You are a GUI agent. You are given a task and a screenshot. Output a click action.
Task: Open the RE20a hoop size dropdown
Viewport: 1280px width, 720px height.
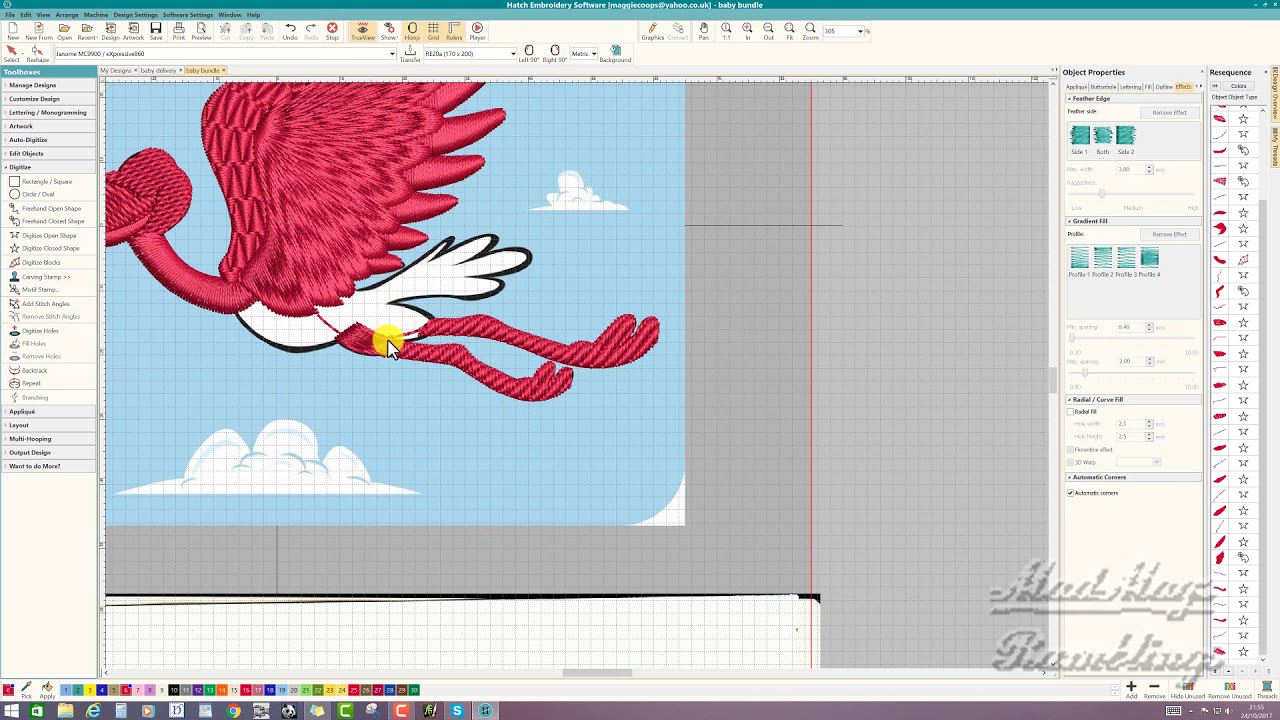tap(513, 53)
